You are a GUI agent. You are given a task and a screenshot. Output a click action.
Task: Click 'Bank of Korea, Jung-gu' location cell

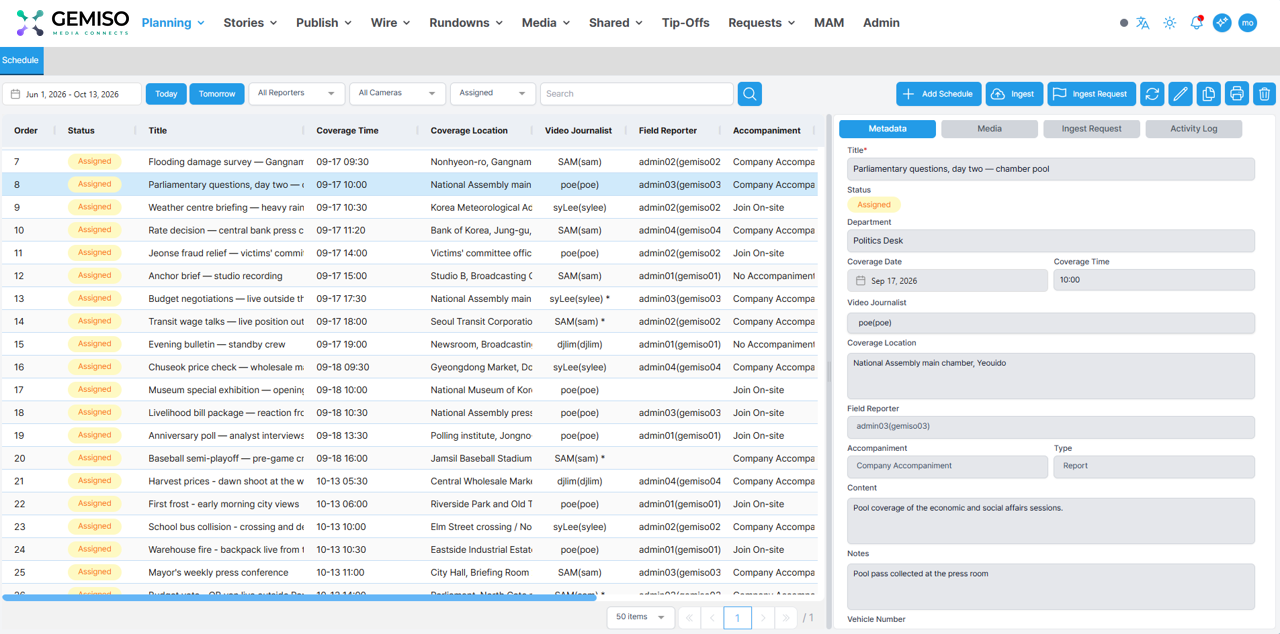click(x=481, y=230)
